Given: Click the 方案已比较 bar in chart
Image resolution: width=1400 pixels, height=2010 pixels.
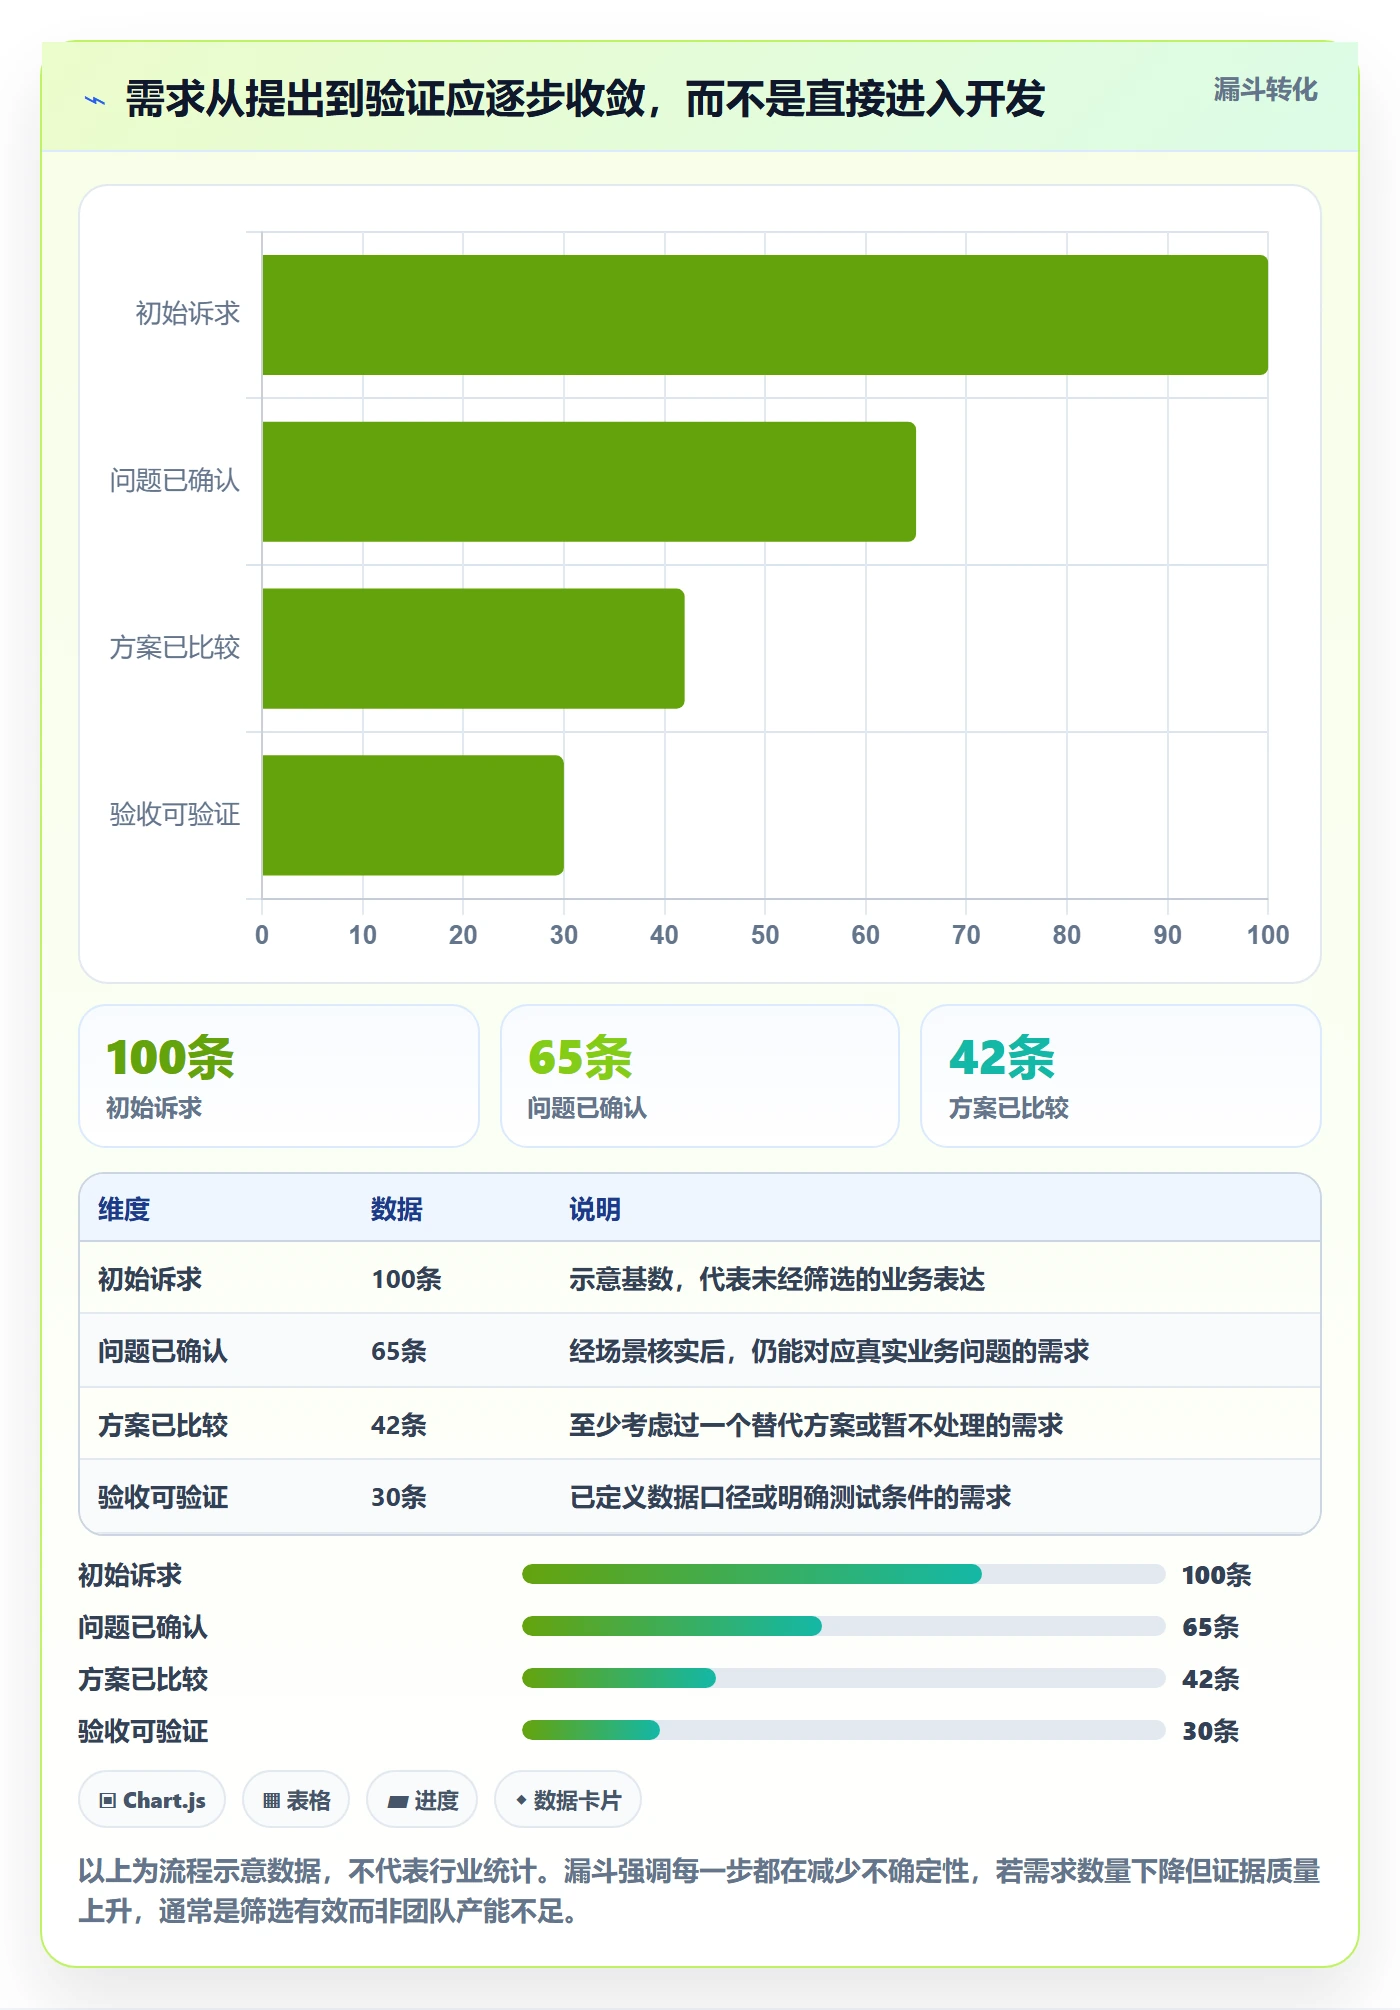Looking at the screenshot, I should (473, 649).
